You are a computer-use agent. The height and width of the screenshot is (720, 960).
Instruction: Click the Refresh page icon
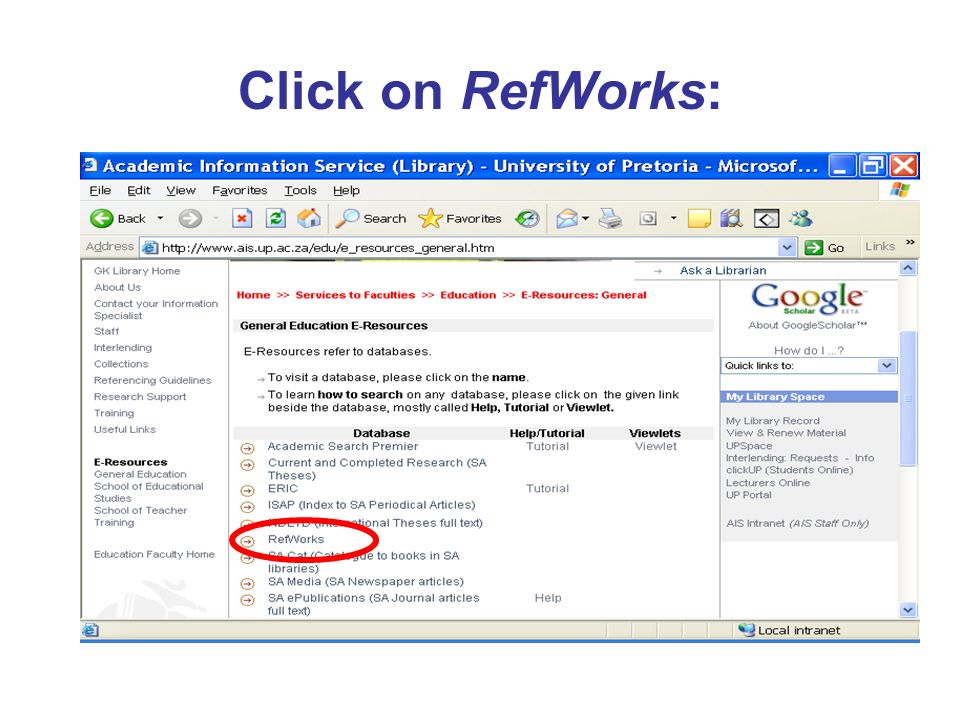[276, 218]
